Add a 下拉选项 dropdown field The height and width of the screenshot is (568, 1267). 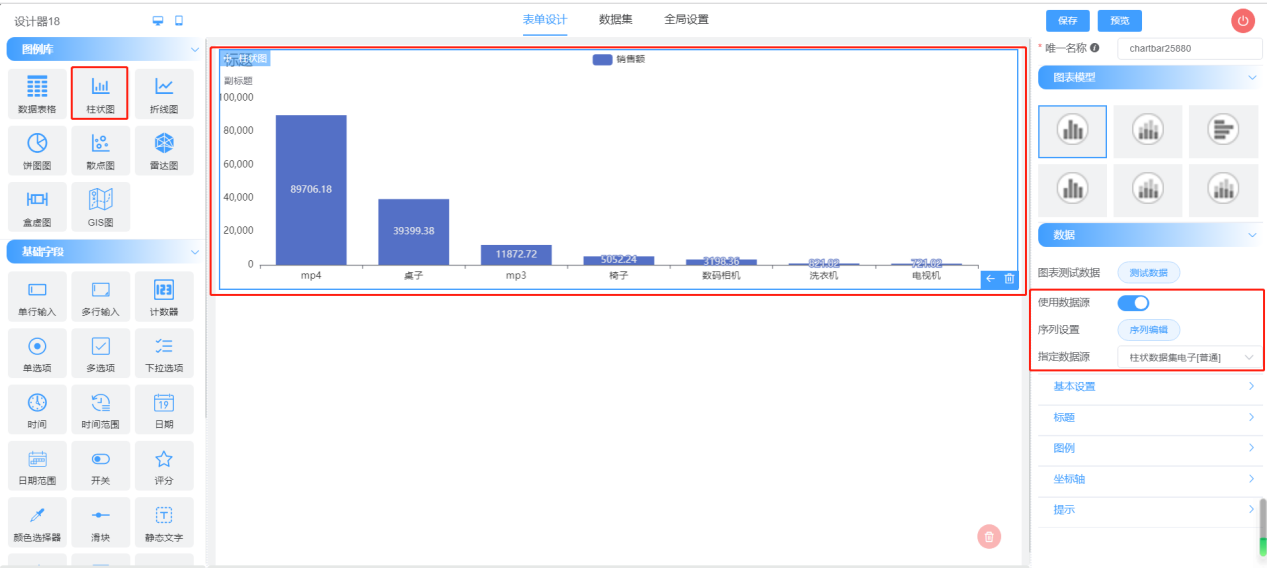(164, 353)
